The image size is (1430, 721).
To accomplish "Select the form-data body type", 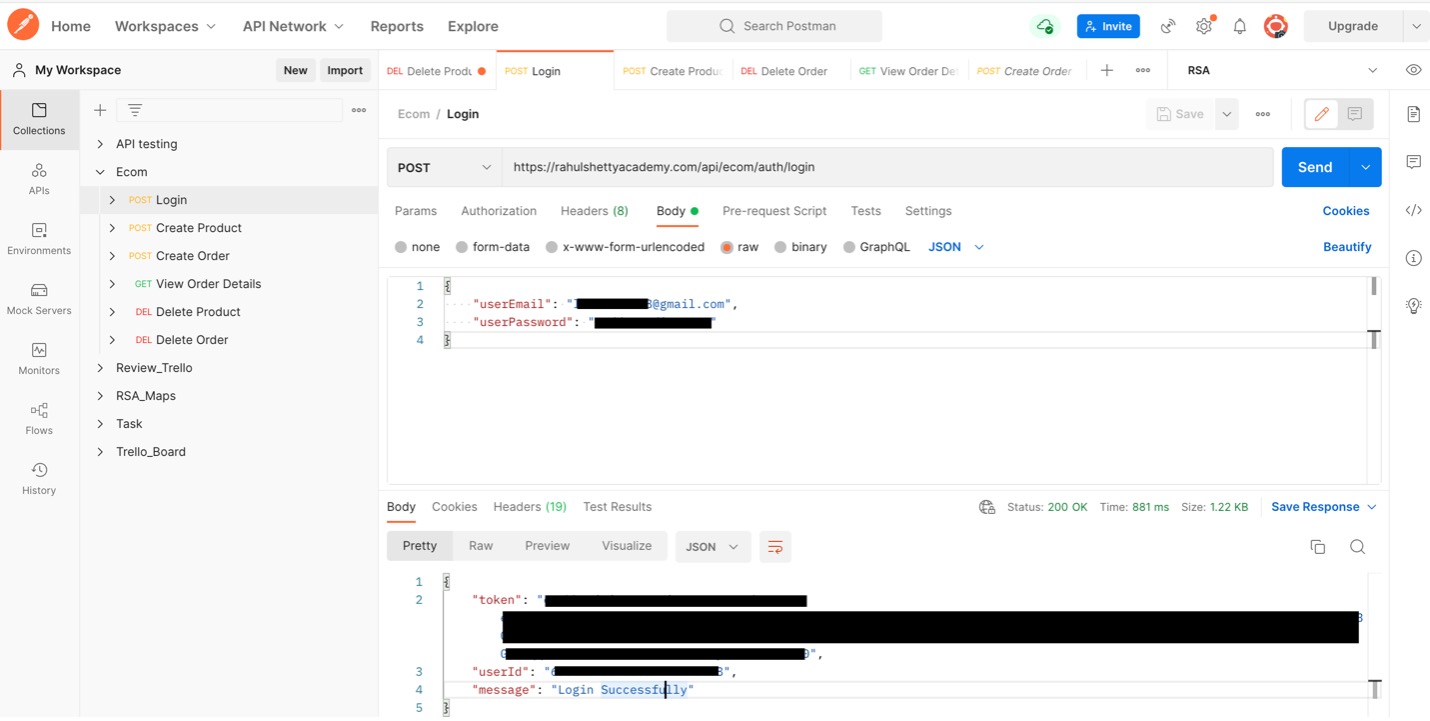I will pos(462,247).
